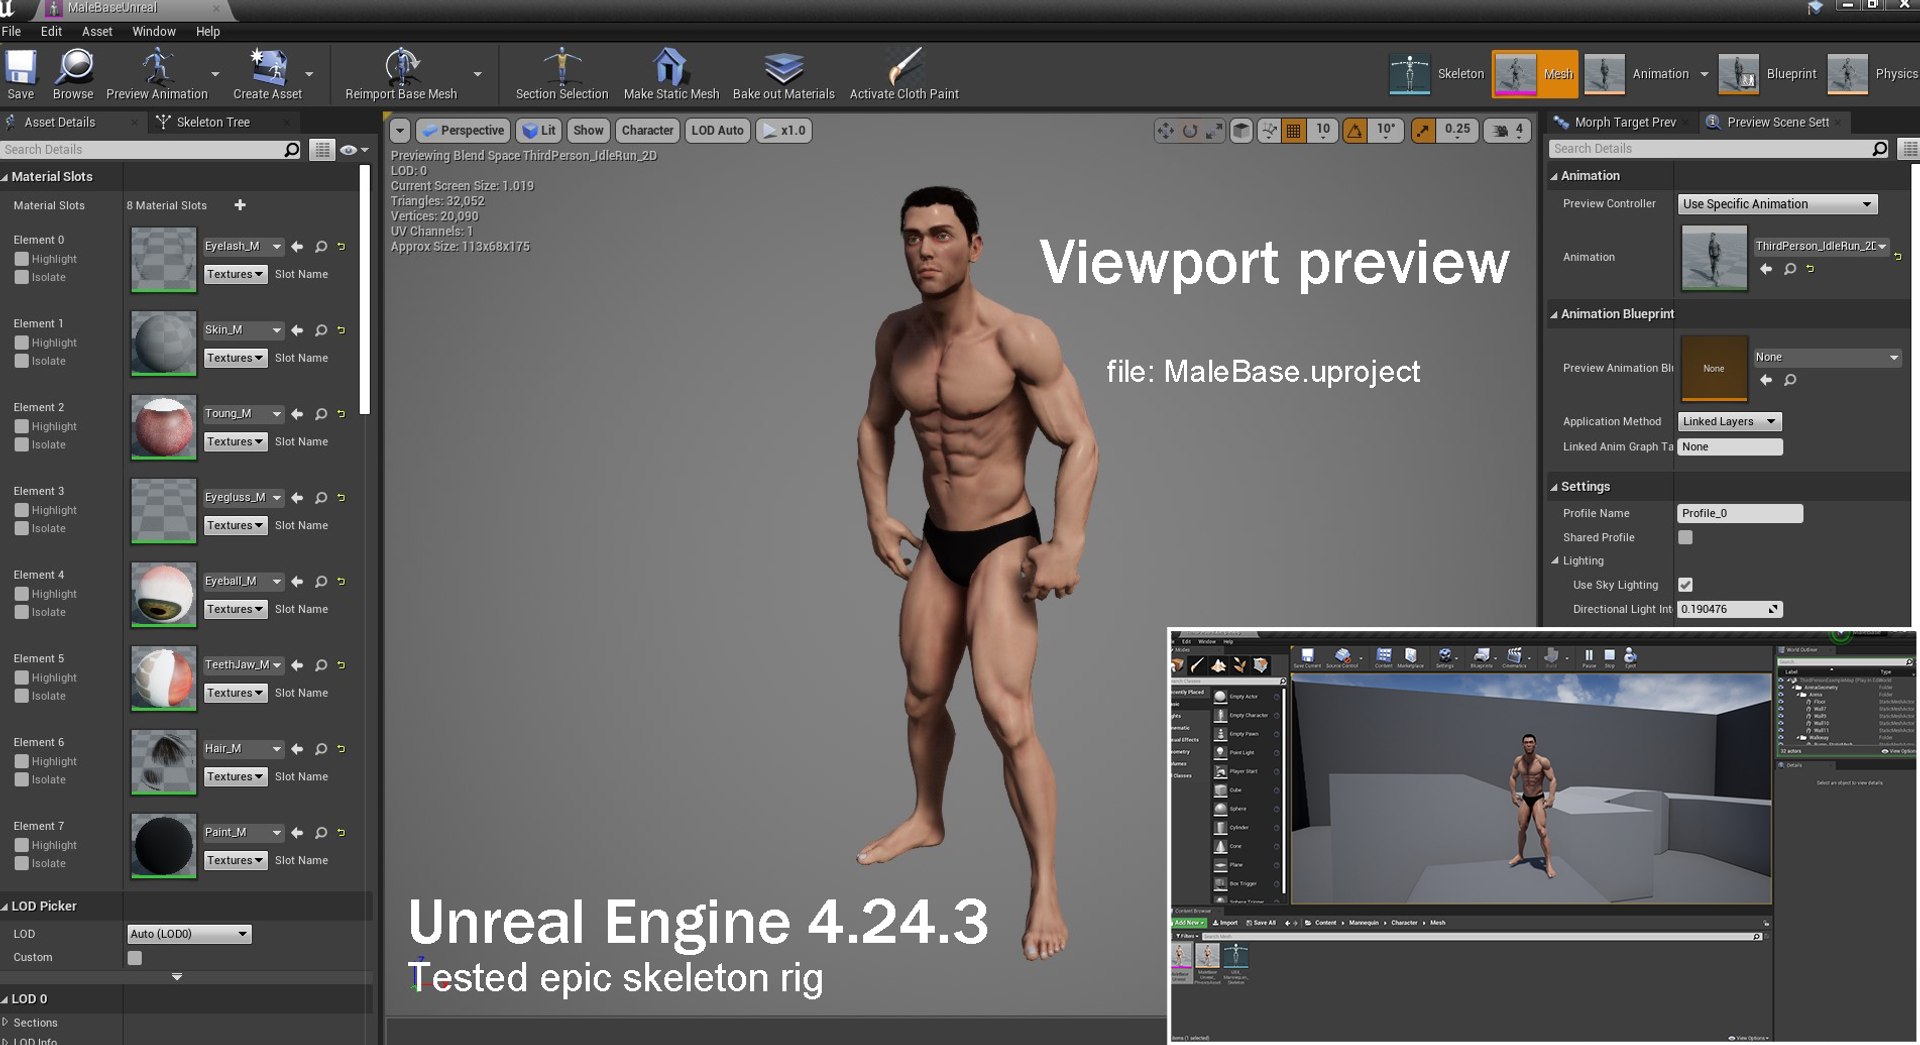Toggle the Custom LOD checkbox

coord(135,958)
